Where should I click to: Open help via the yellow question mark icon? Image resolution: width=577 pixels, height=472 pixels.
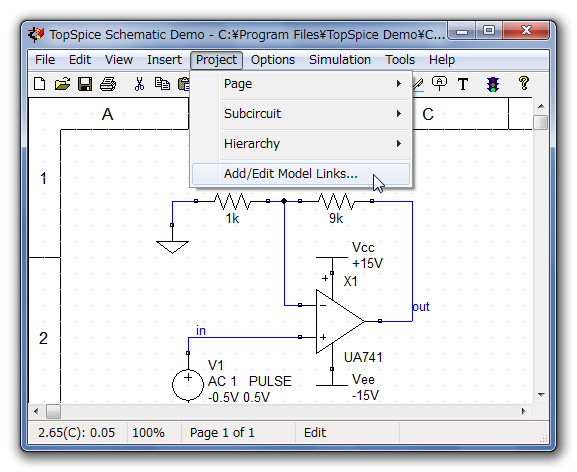(x=524, y=83)
